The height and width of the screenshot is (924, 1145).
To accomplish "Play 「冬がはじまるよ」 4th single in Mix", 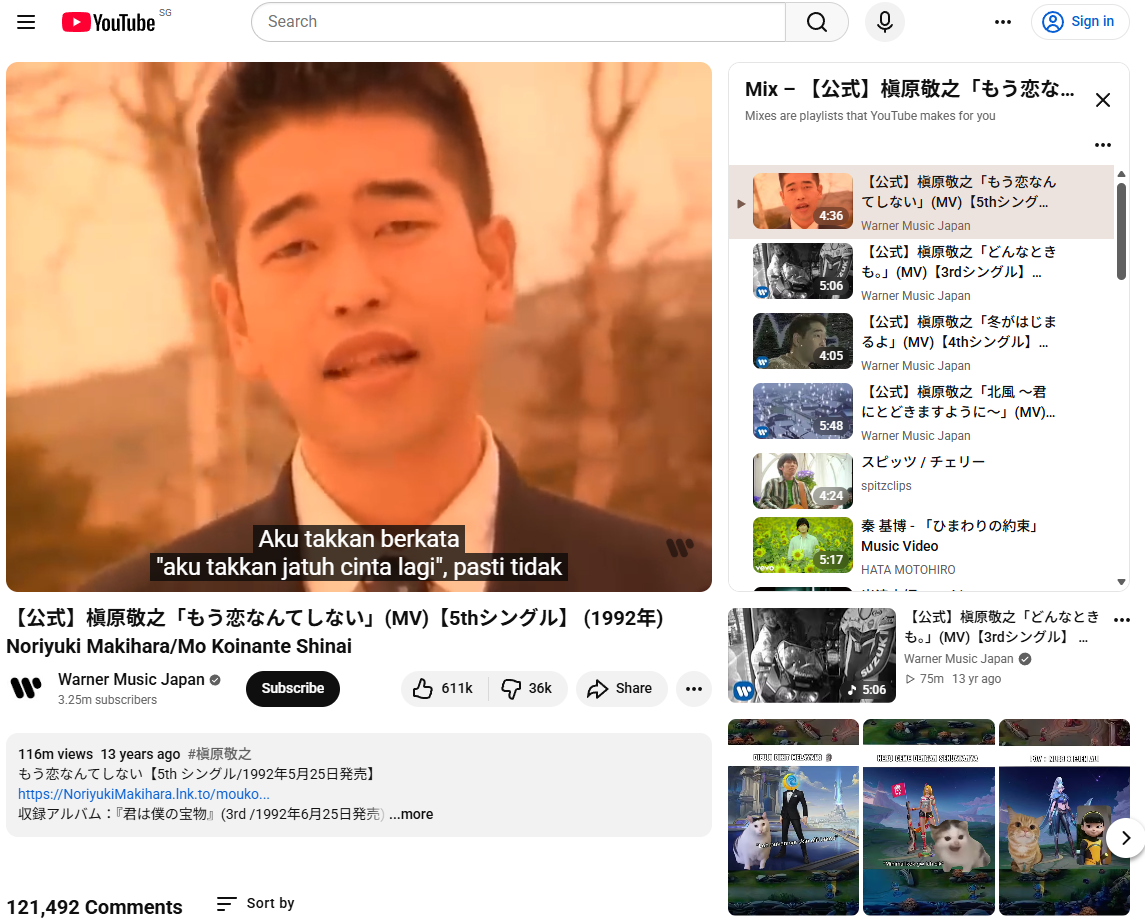I will [x=922, y=343].
